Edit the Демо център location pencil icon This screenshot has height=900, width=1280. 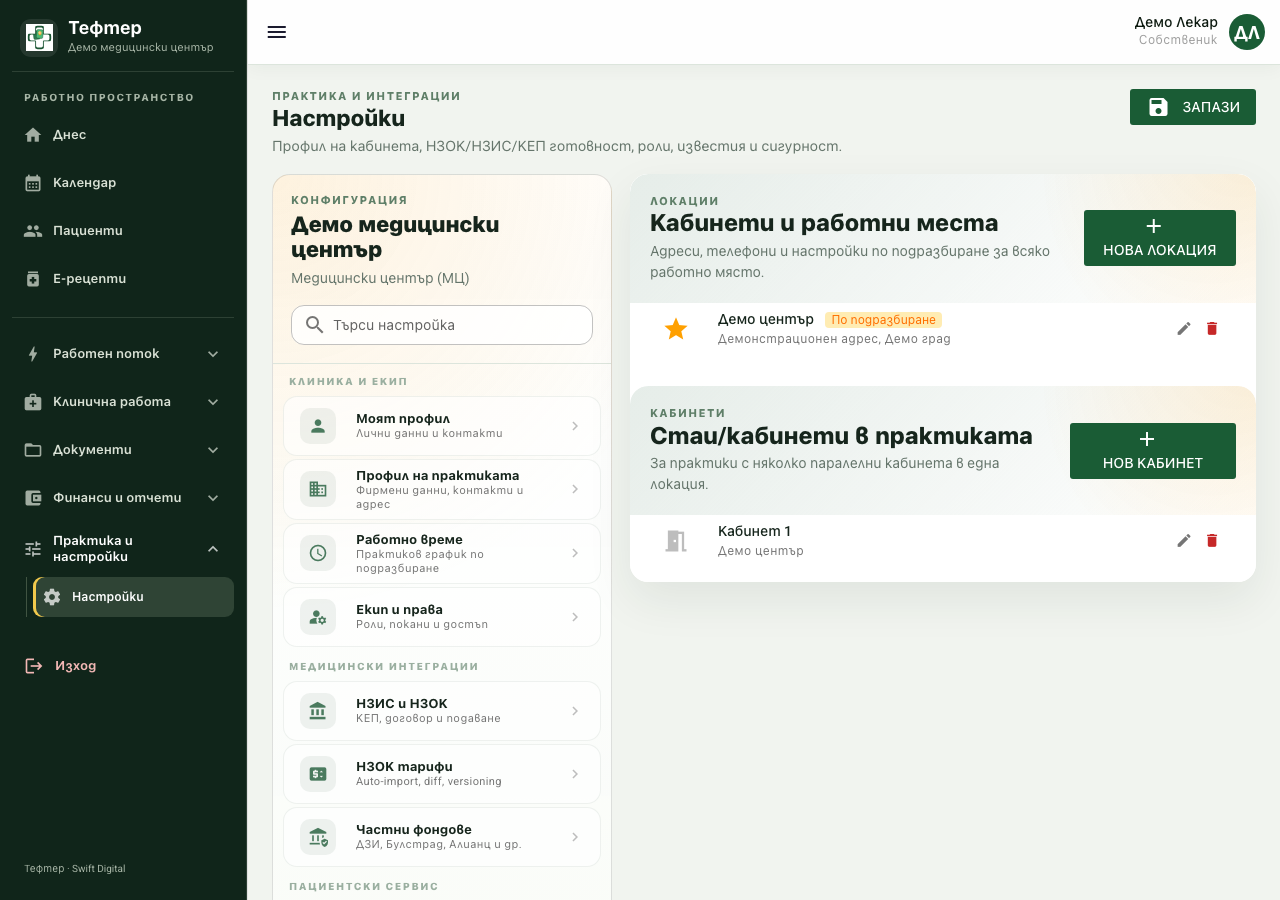click(x=1184, y=328)
